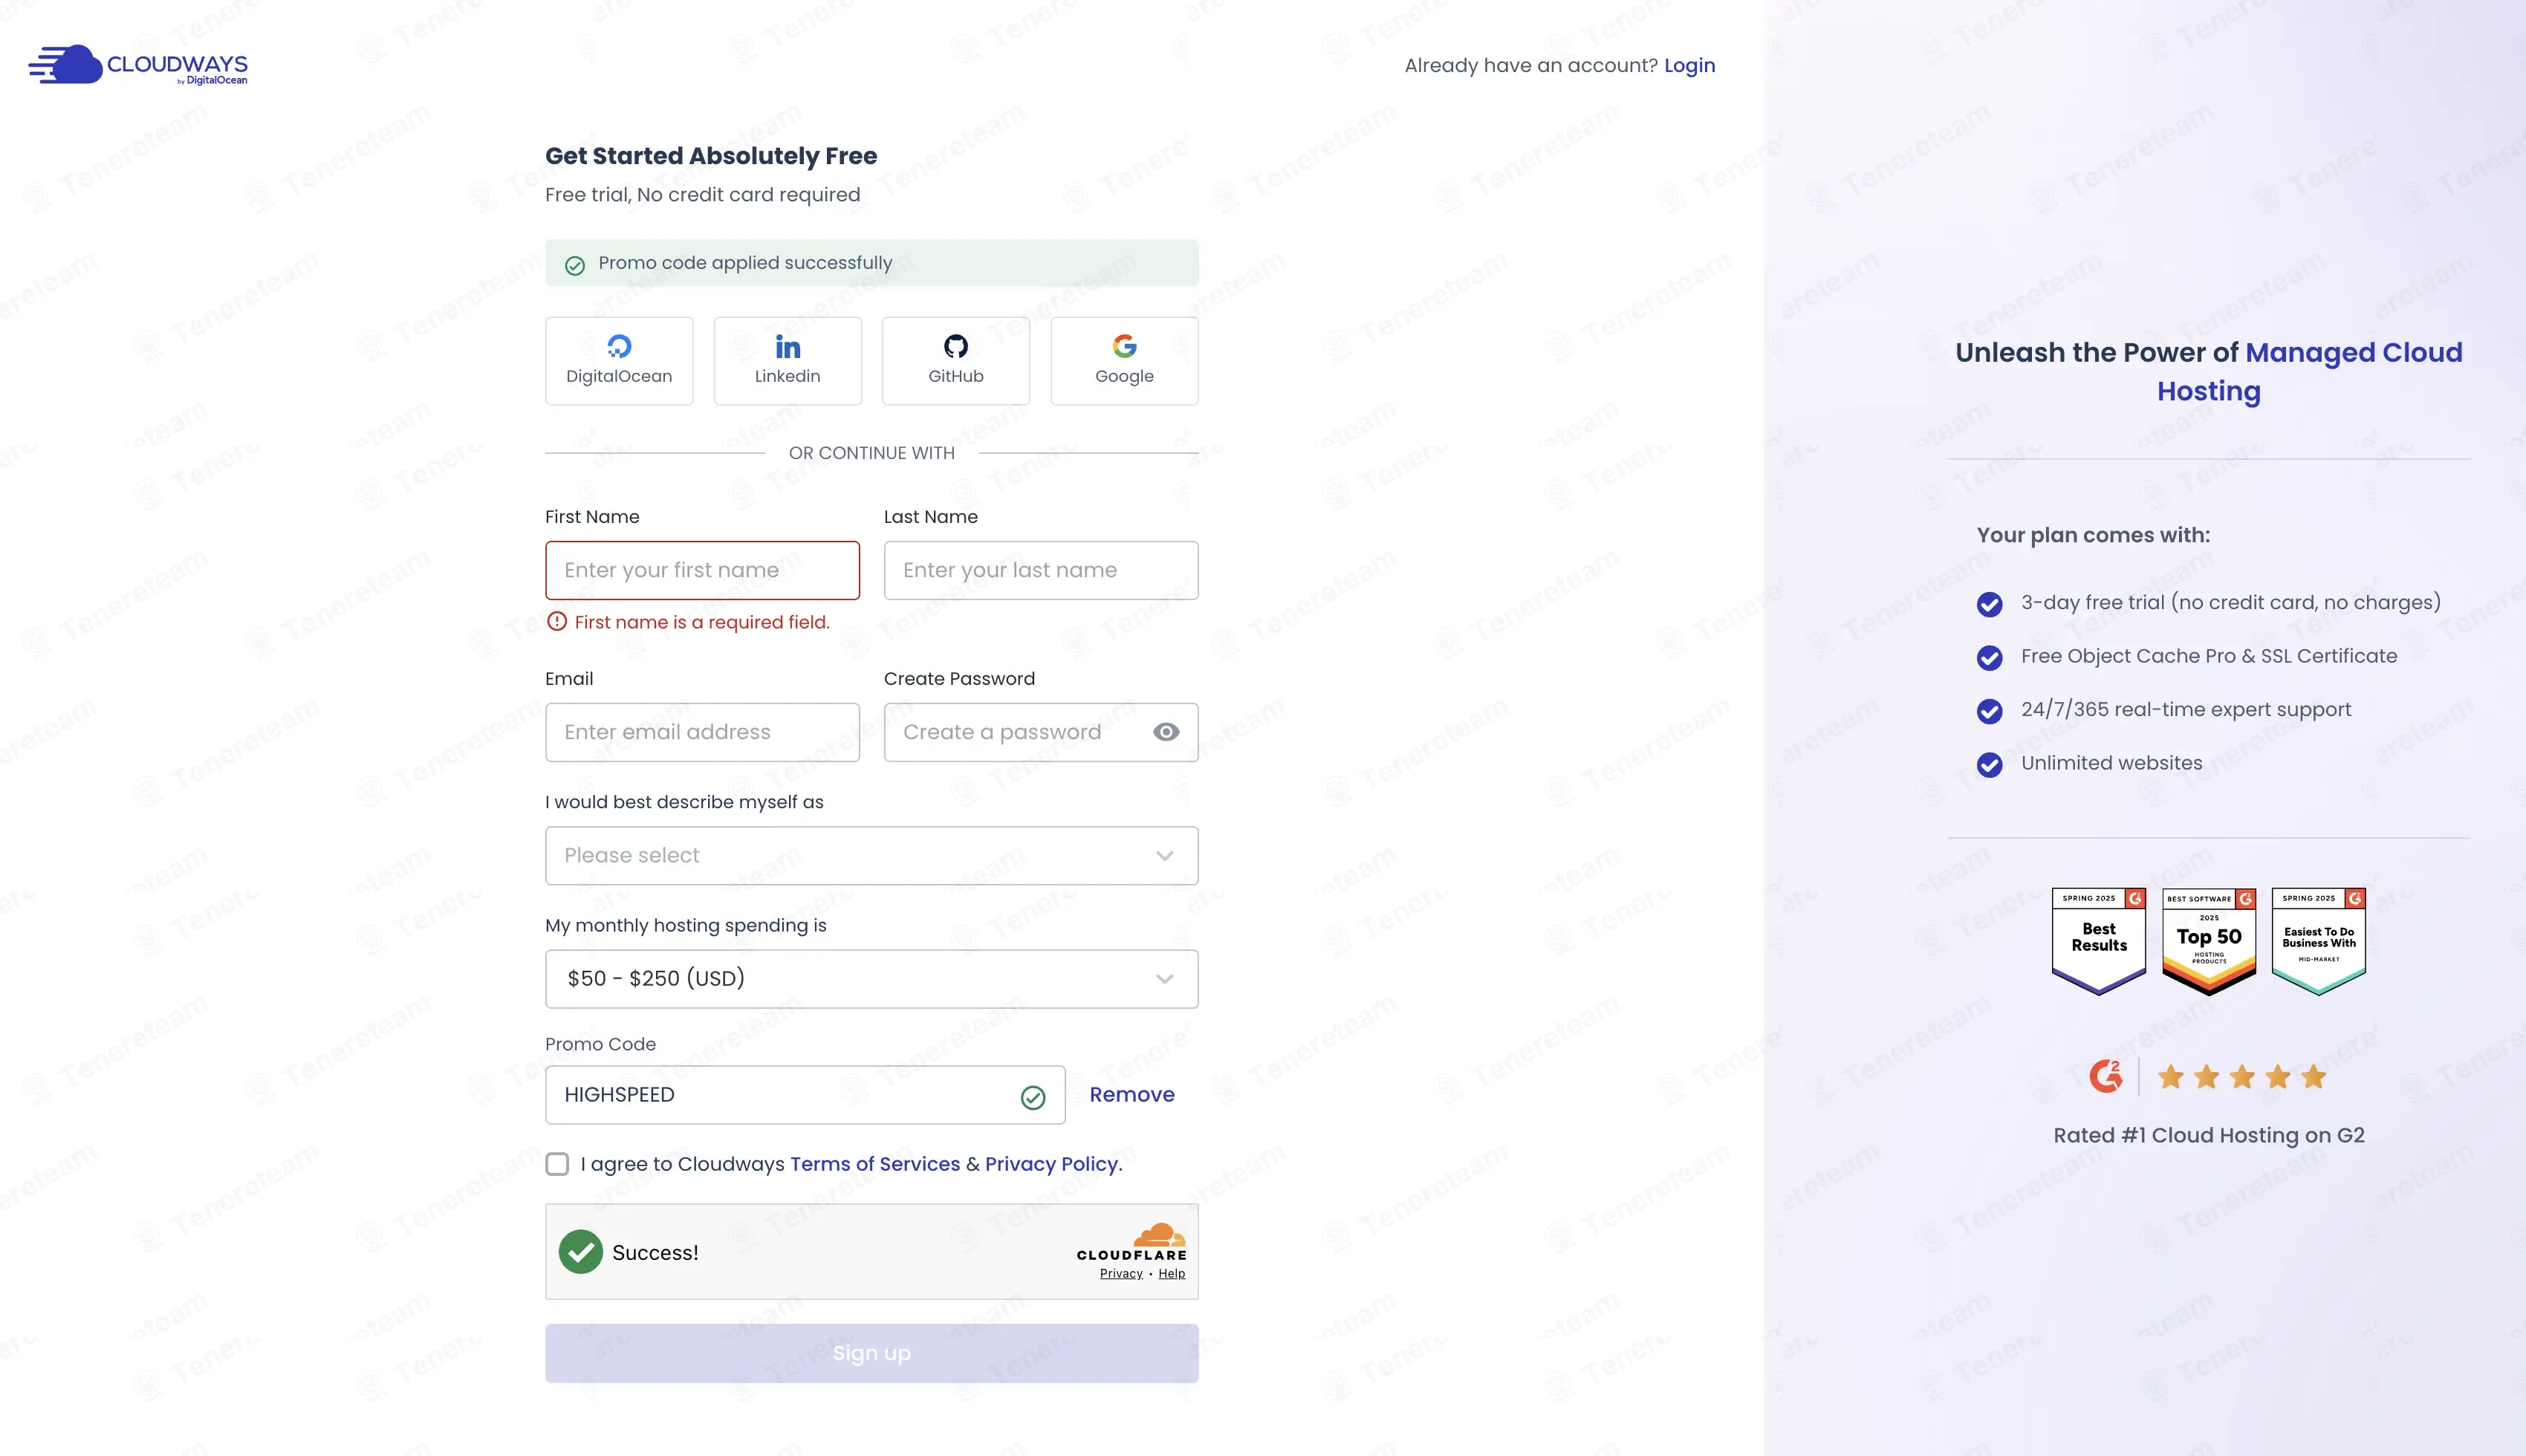Click the Cloudways logo
The height and width of the screenshot is (1456, 2526).
138,65
